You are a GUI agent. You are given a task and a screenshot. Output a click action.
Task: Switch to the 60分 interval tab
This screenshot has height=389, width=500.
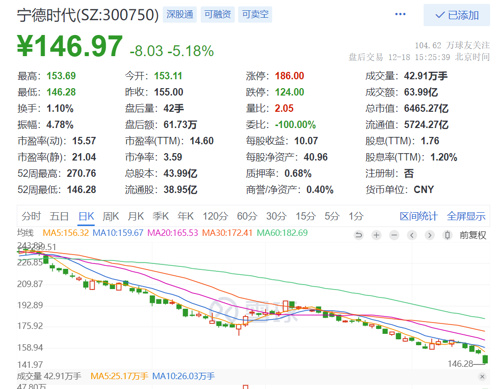[x=247, y=216]
